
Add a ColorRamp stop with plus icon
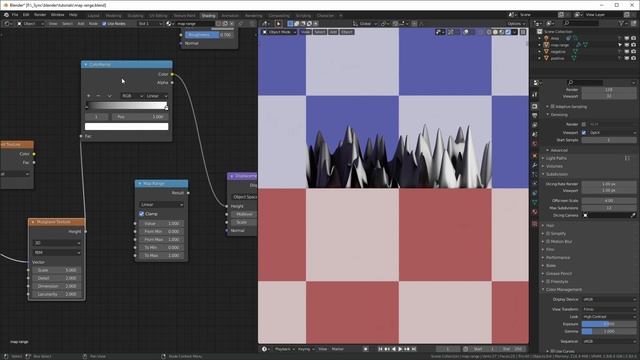click(x=89, y=96)
